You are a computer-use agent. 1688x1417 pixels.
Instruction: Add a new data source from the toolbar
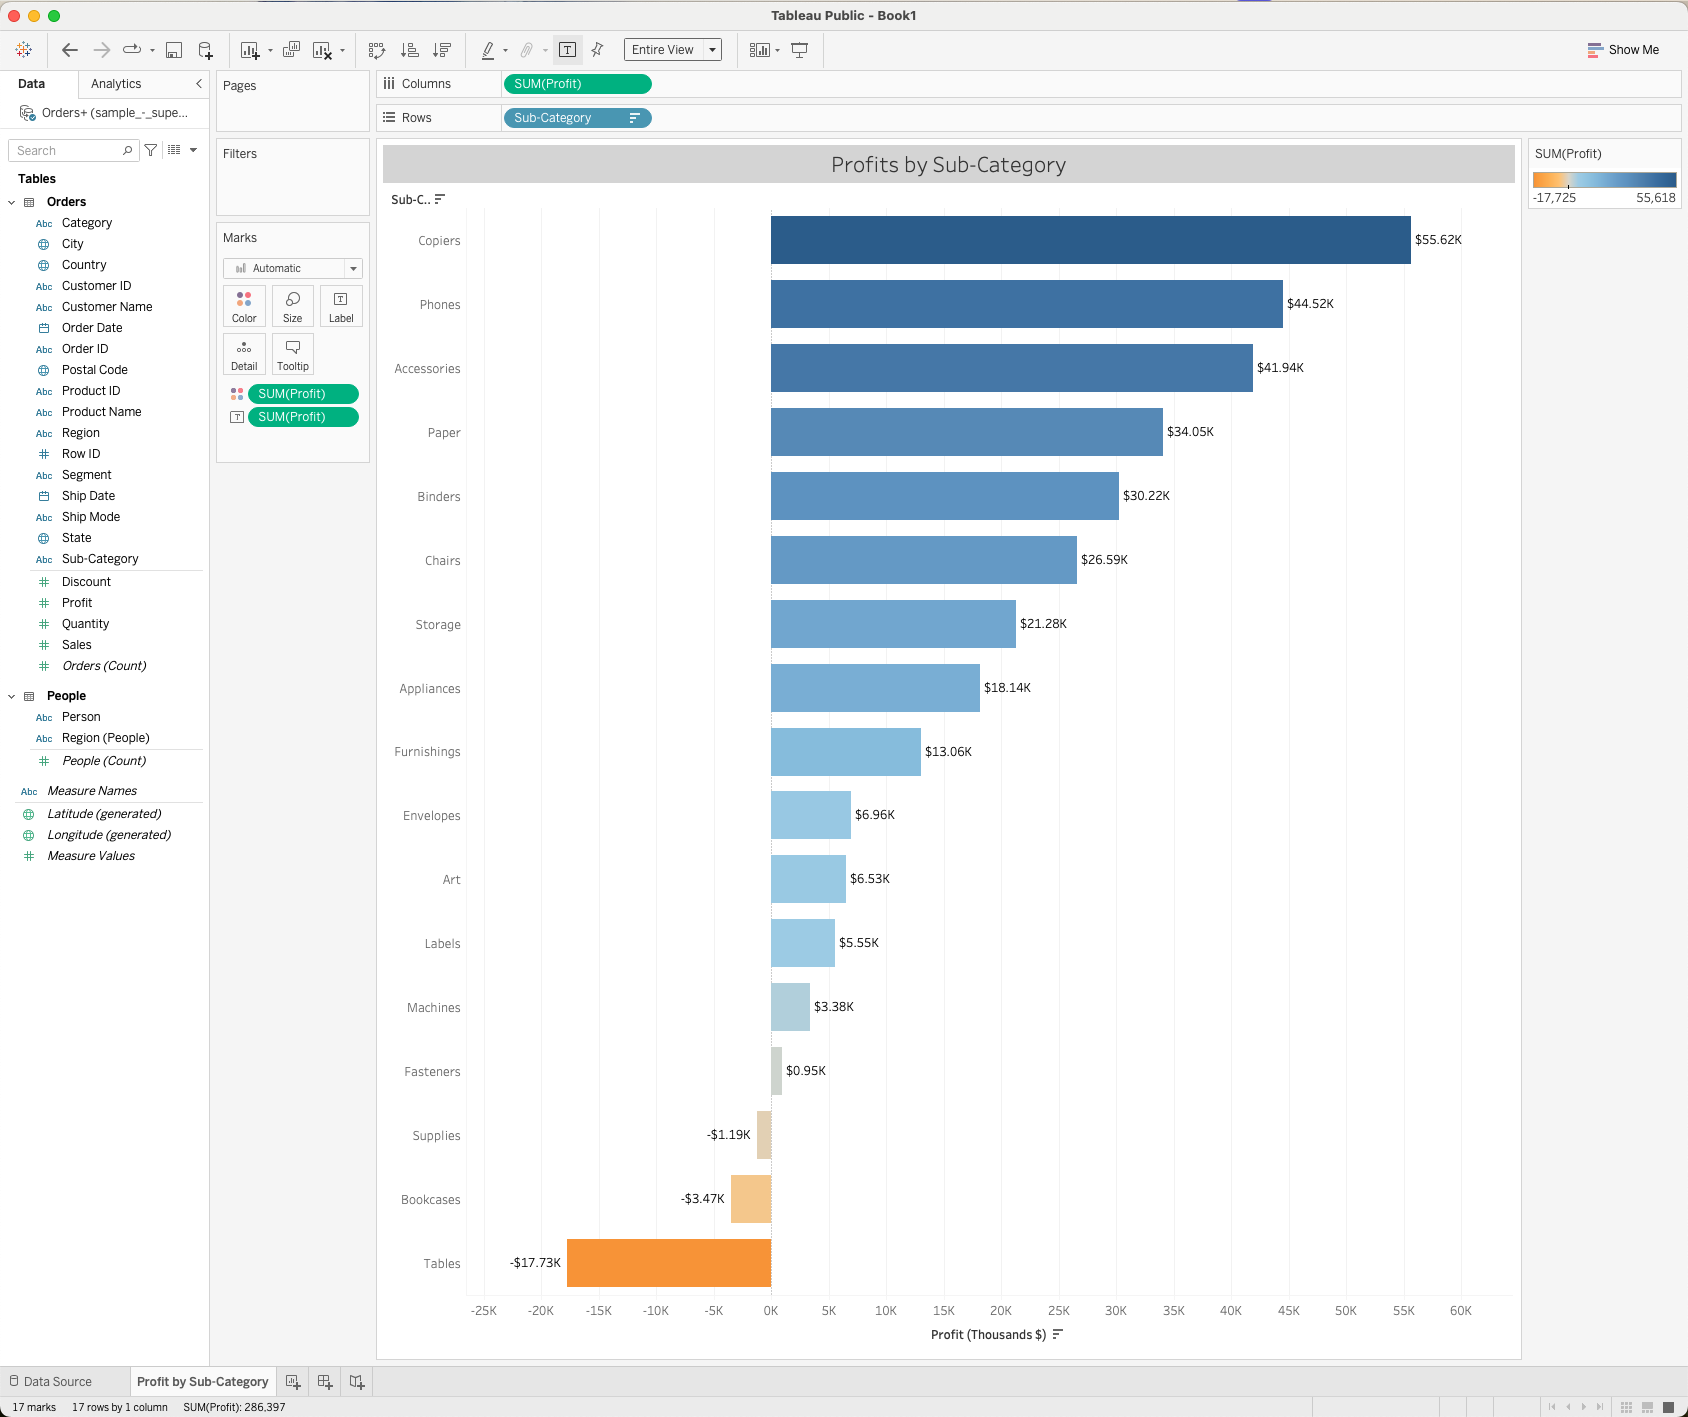(x=205, y=50)
